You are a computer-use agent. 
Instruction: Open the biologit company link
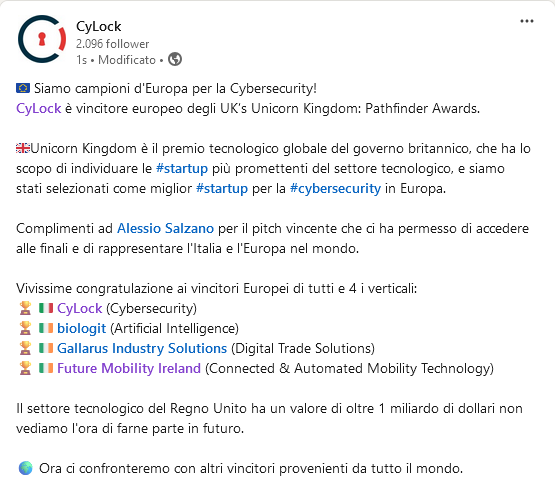coord(81,329)
